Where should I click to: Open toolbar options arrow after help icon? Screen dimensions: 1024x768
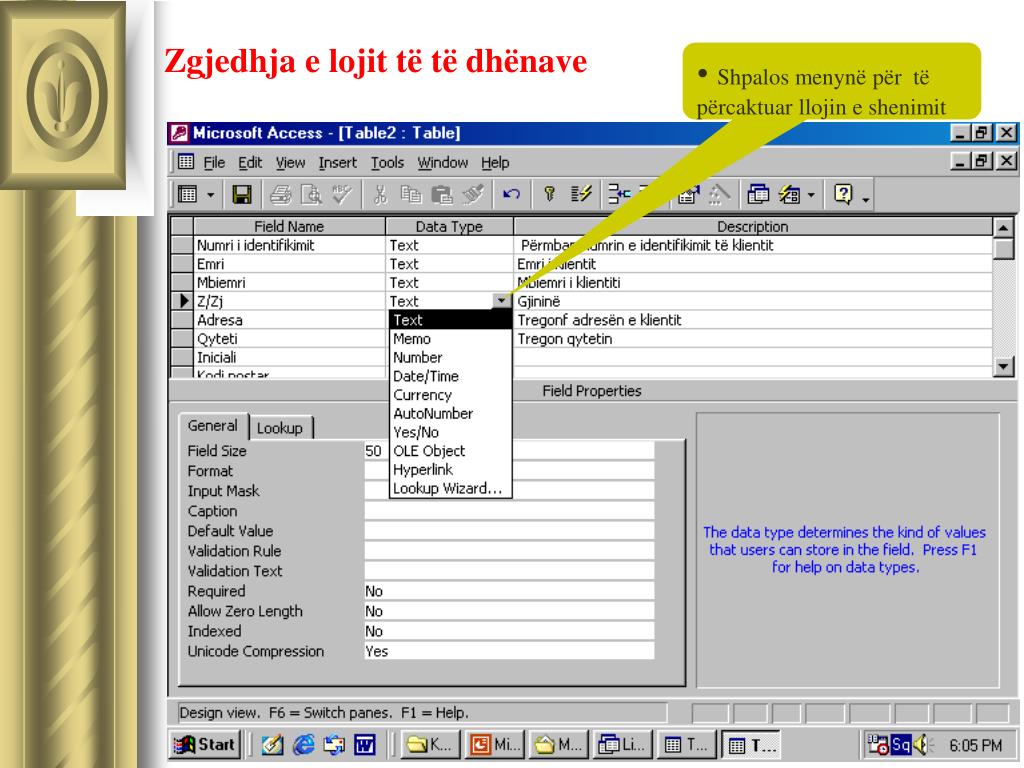865,199
